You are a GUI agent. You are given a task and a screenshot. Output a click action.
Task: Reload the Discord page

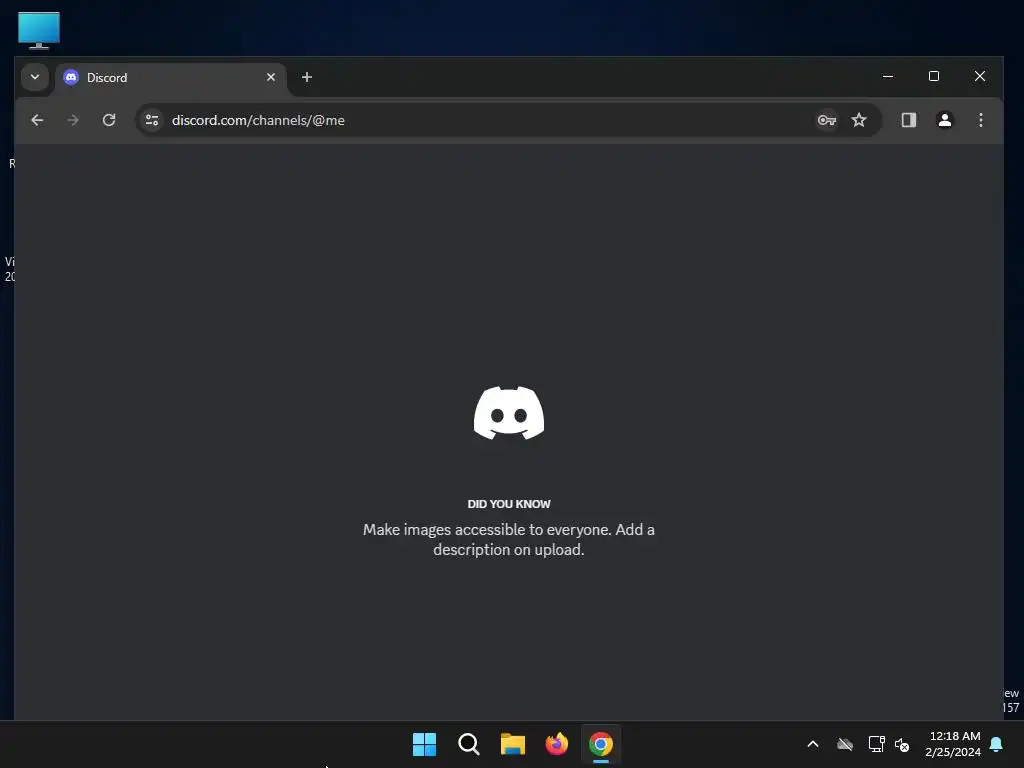tap(109, 120)
